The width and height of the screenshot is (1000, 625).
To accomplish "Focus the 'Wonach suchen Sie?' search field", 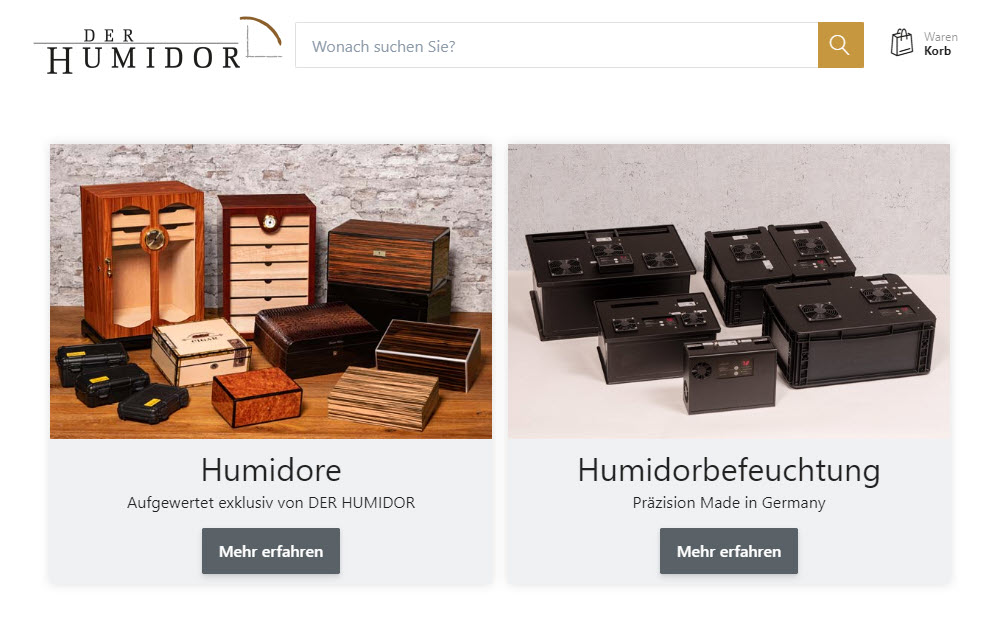I will [557, 45].
